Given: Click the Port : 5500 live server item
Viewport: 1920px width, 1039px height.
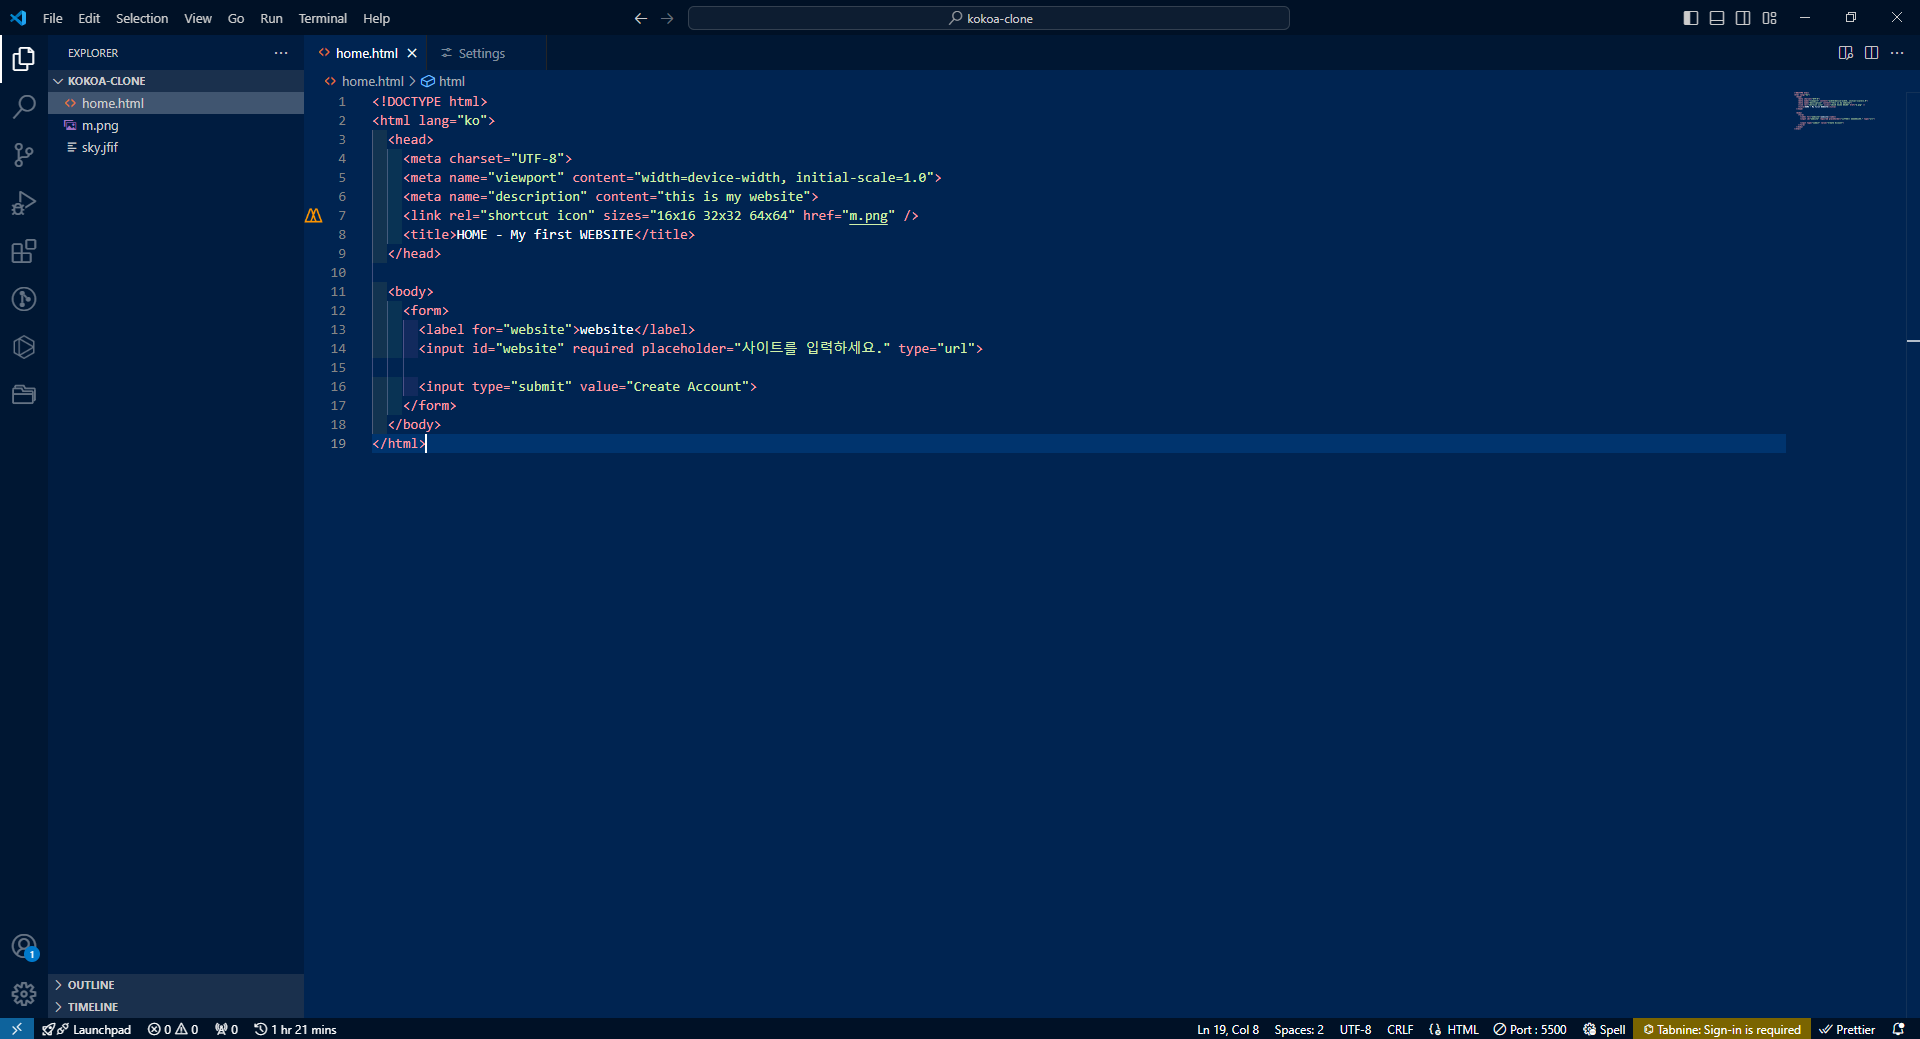Looking at the screenshot, I should click(1530, 1029).
